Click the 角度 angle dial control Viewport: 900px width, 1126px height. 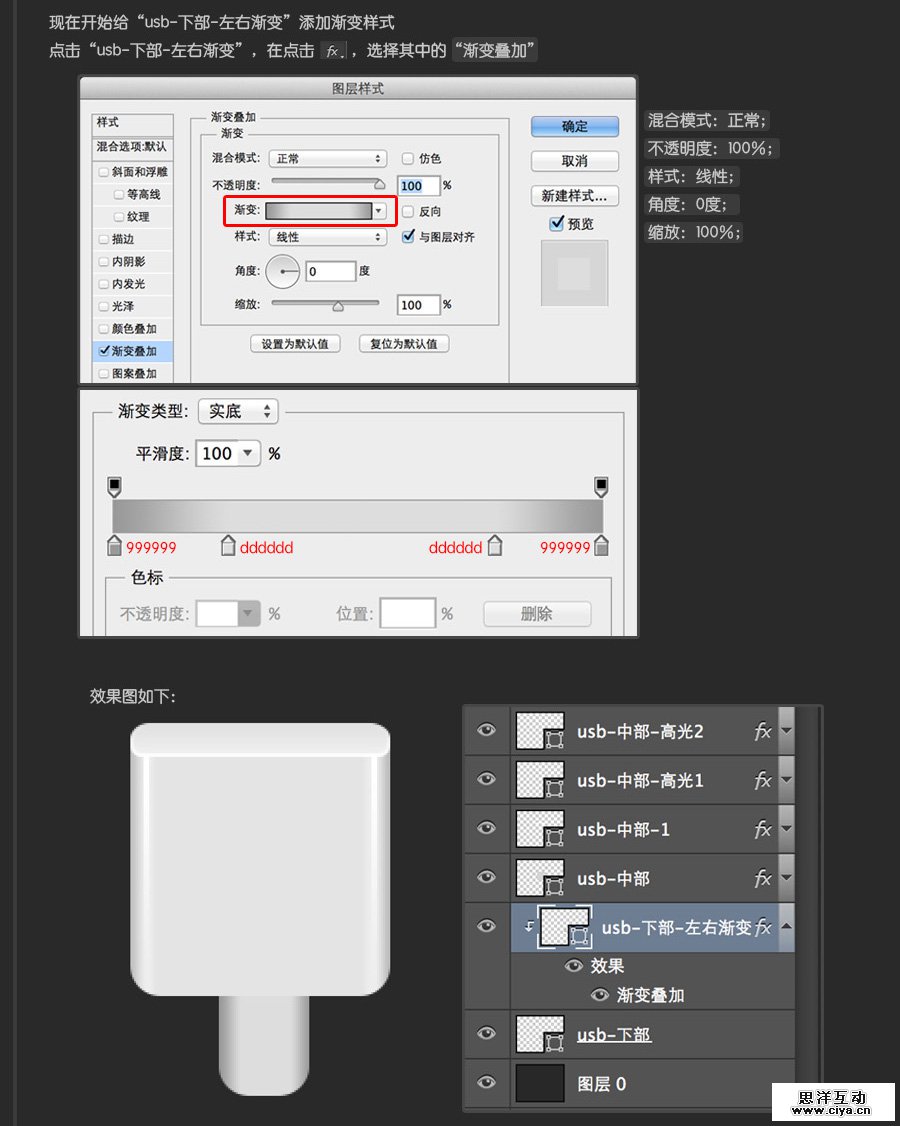281,271
